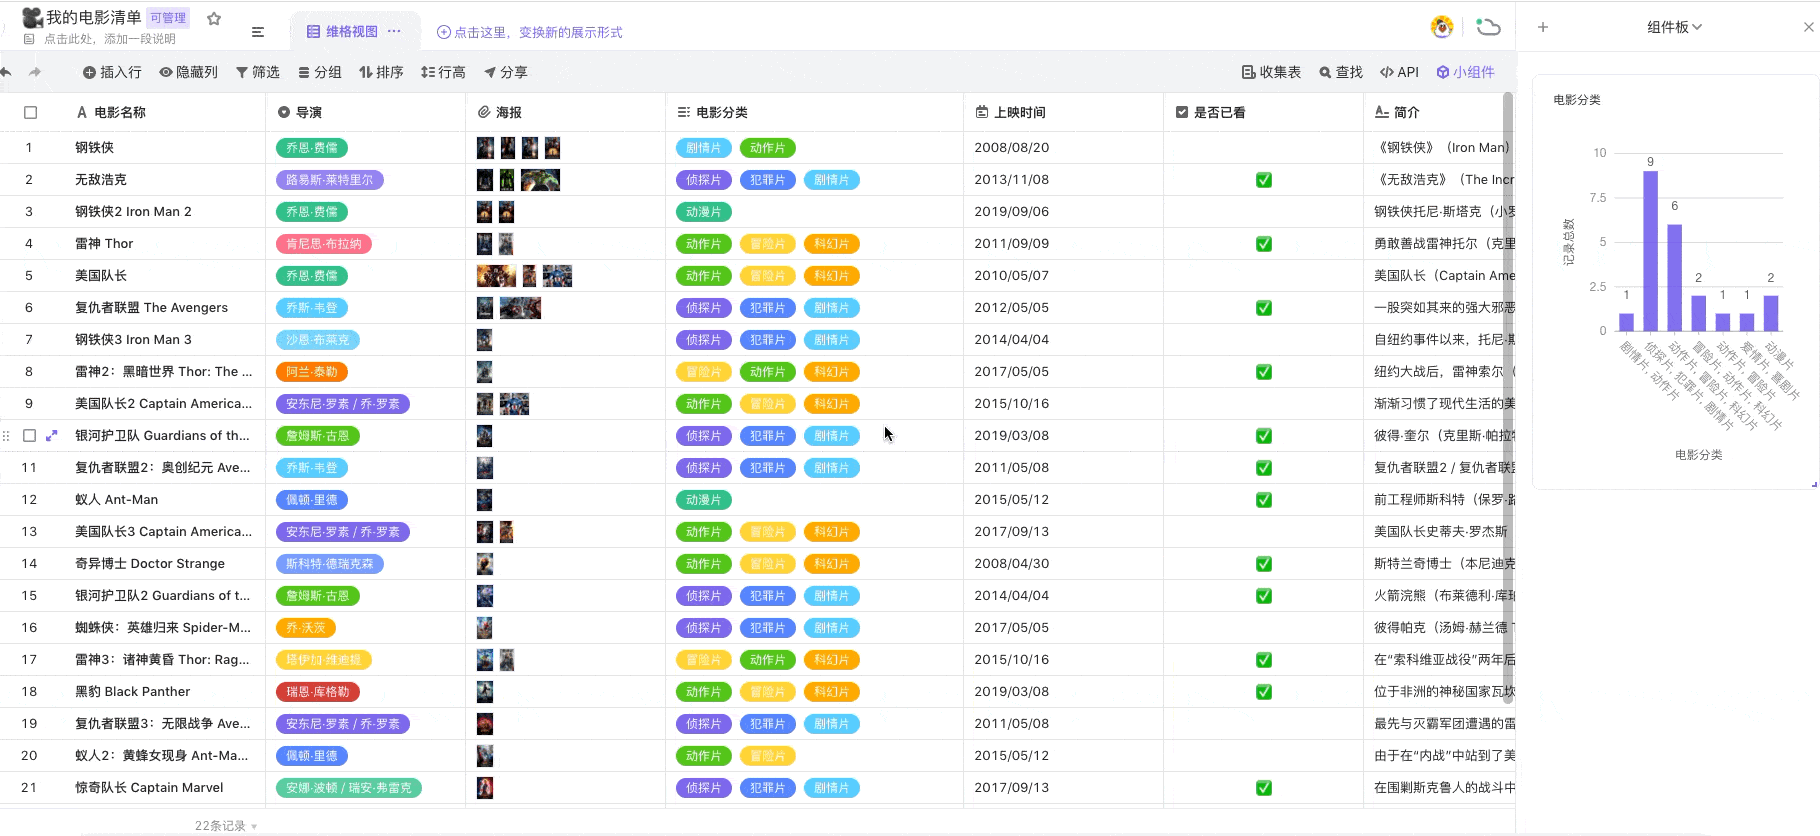Open the 小组件 widget panel
The image size is (1820, 836).
[1465, 72]
